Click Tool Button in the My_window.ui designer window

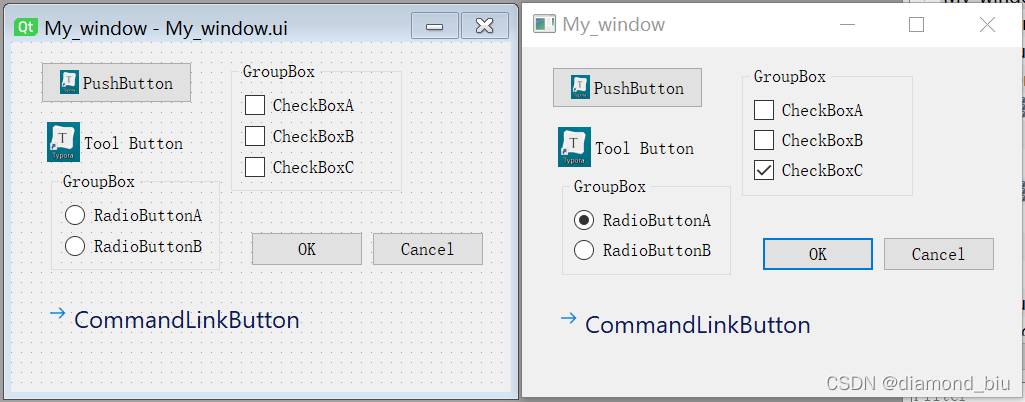click(x=116, y=142)
